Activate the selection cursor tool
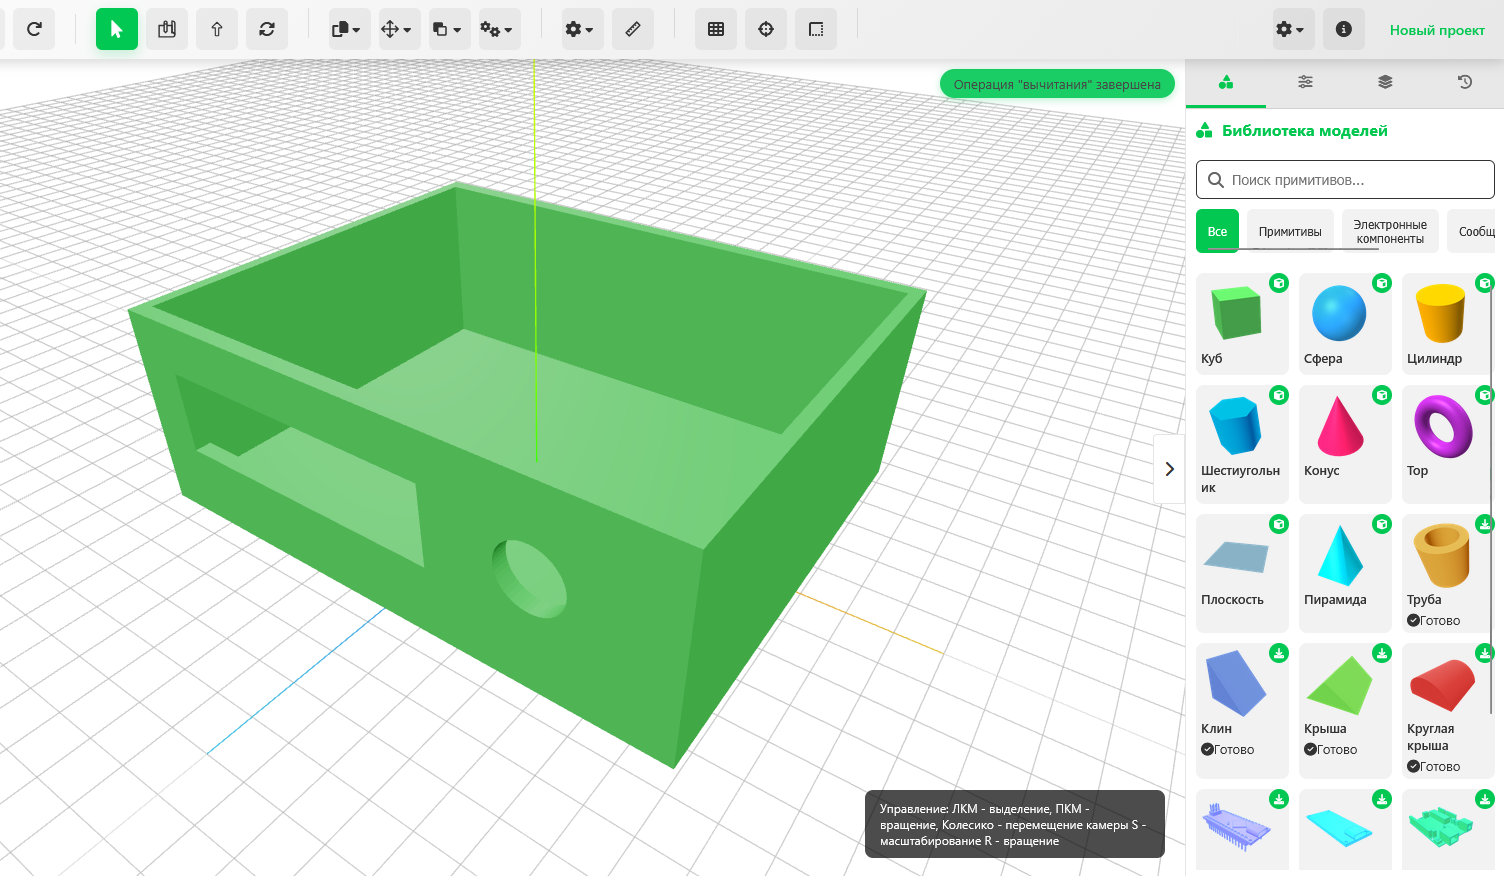Viewport: 1504px width, 876px height. (116, 29)
